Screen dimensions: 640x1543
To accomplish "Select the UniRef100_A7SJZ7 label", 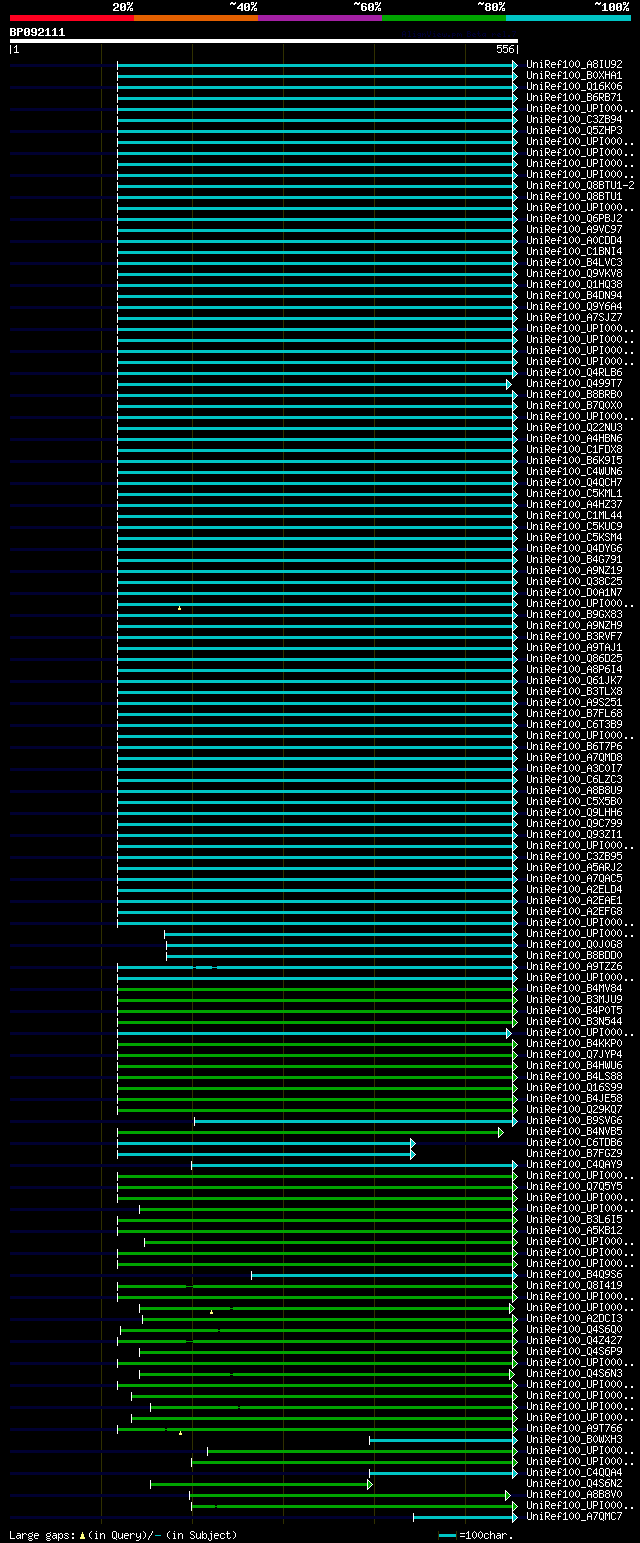I will click(574, 318).
